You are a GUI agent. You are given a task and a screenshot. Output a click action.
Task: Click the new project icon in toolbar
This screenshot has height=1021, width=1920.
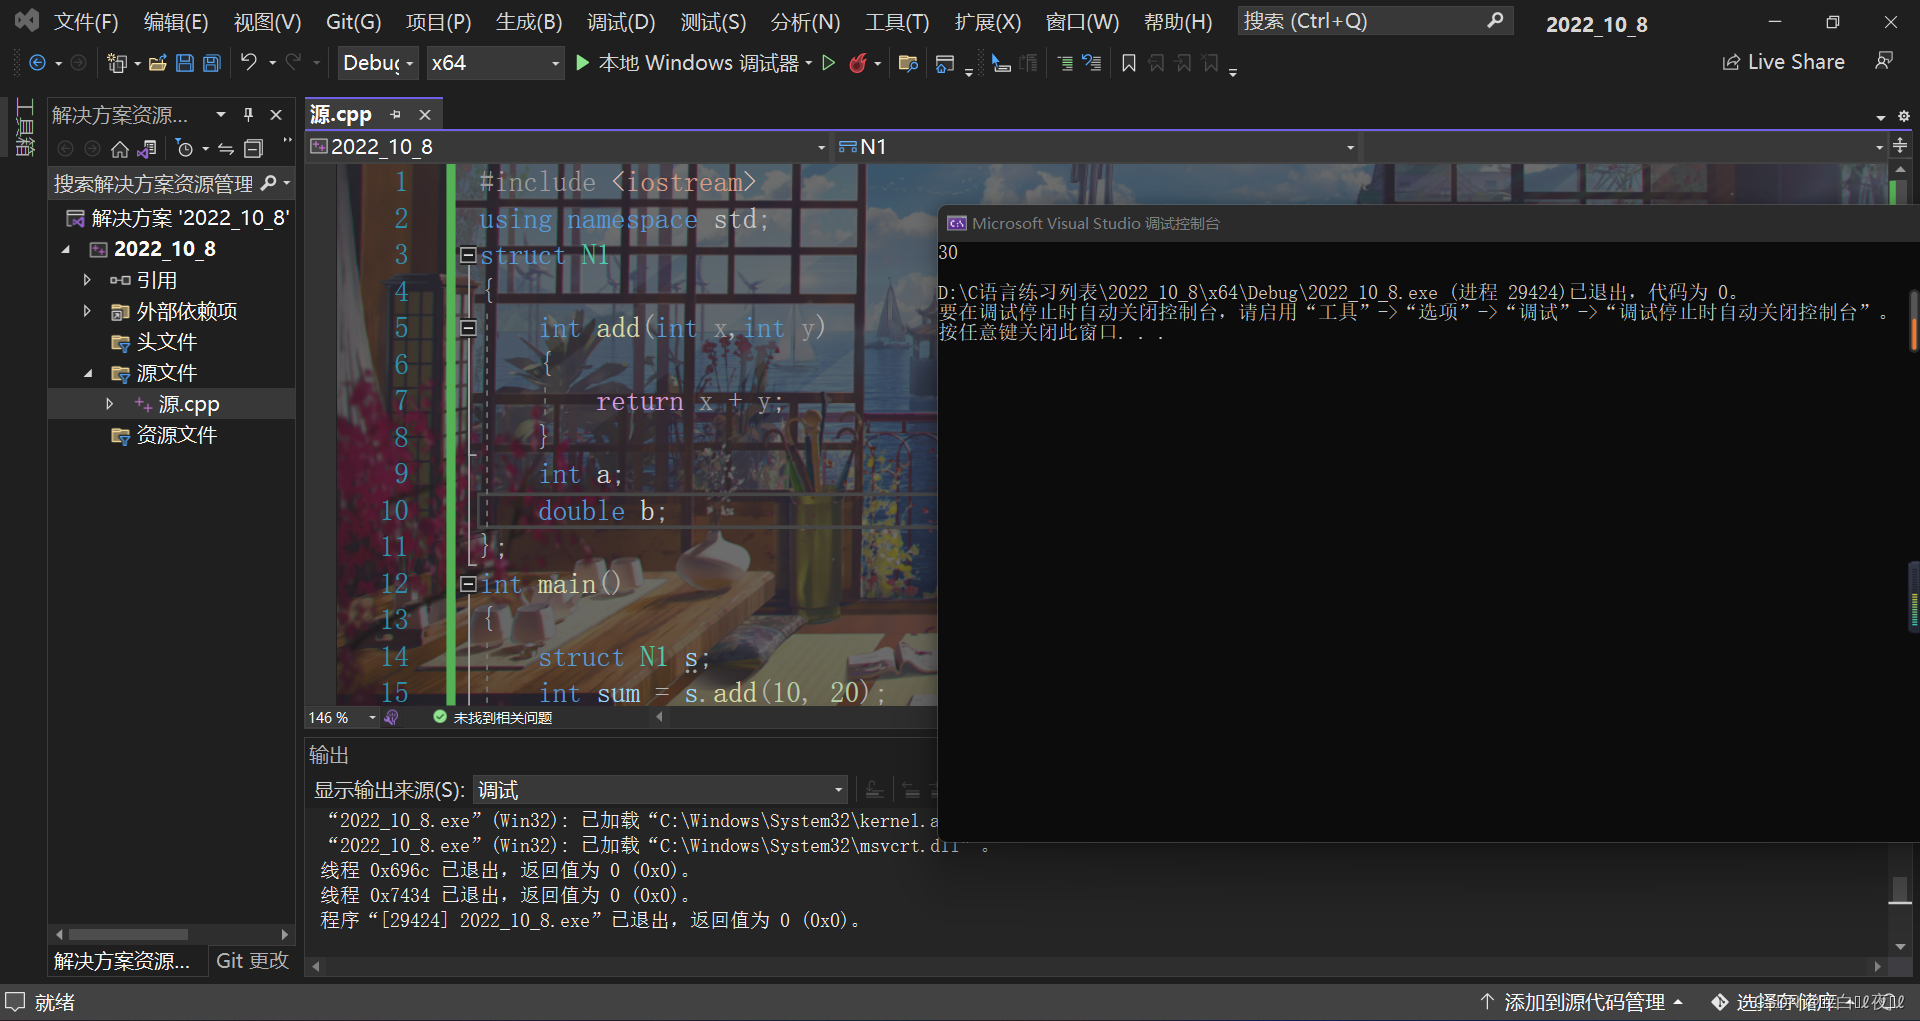pos(117,63)
